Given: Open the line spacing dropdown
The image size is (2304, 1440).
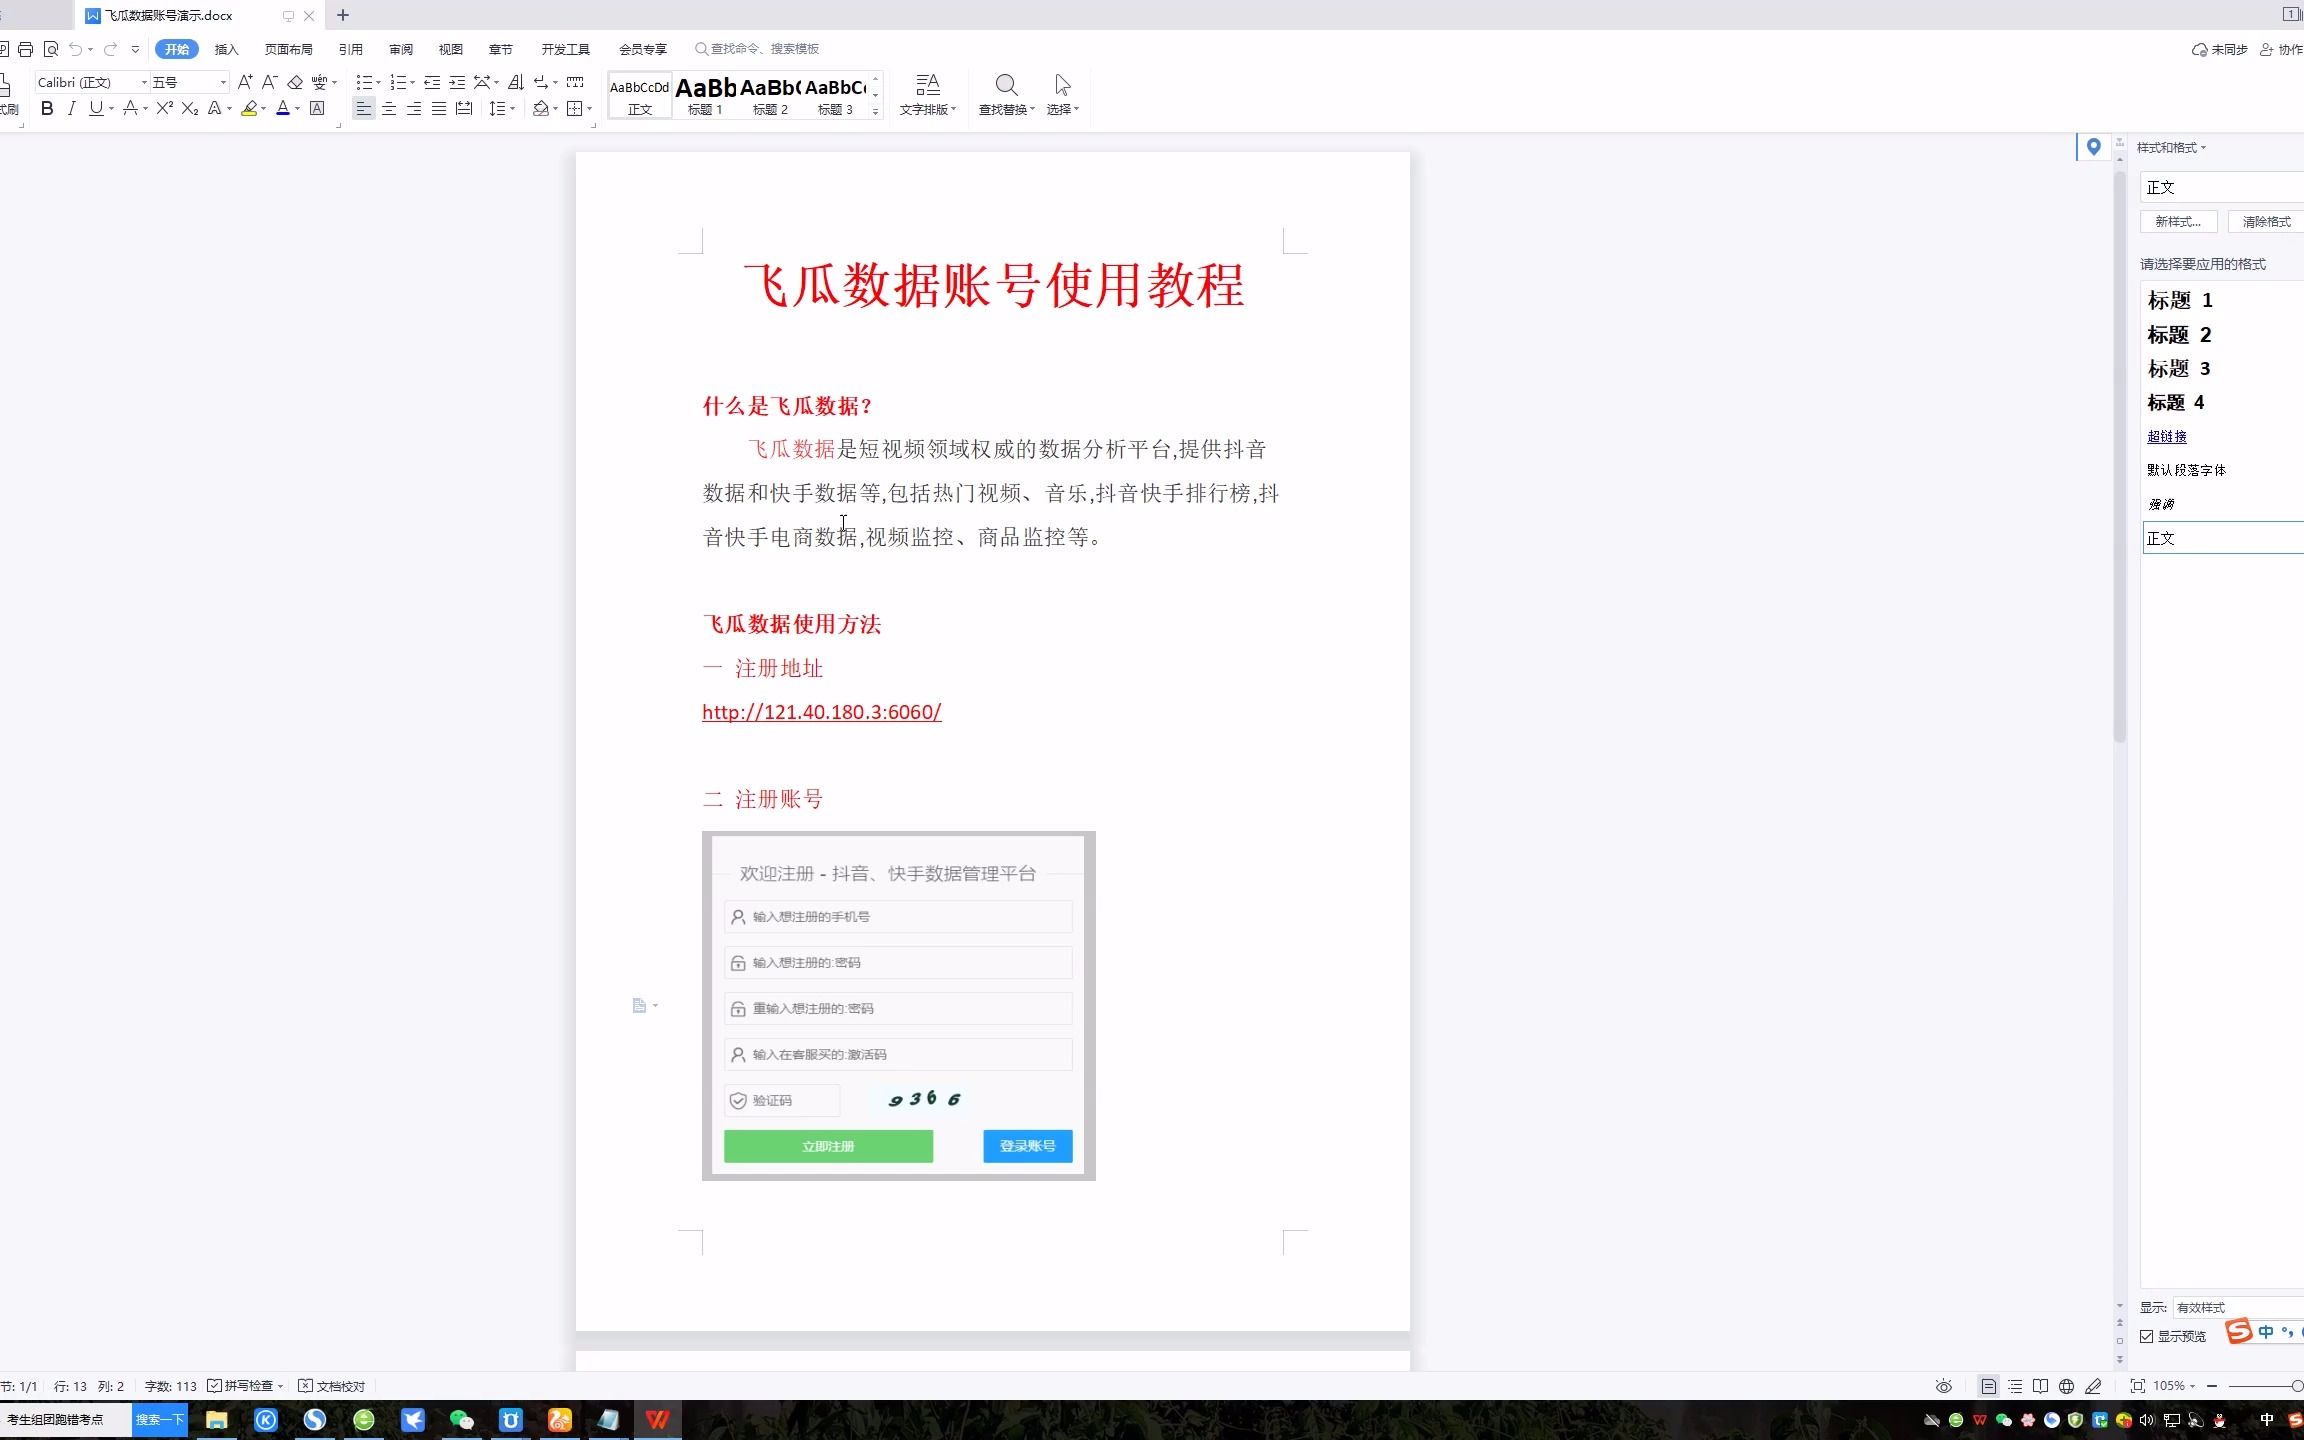Looking at the screenshot, I should coord(501,108).
